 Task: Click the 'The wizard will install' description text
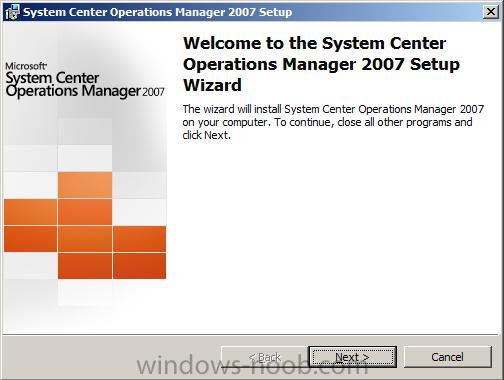(x=333, y=122)
